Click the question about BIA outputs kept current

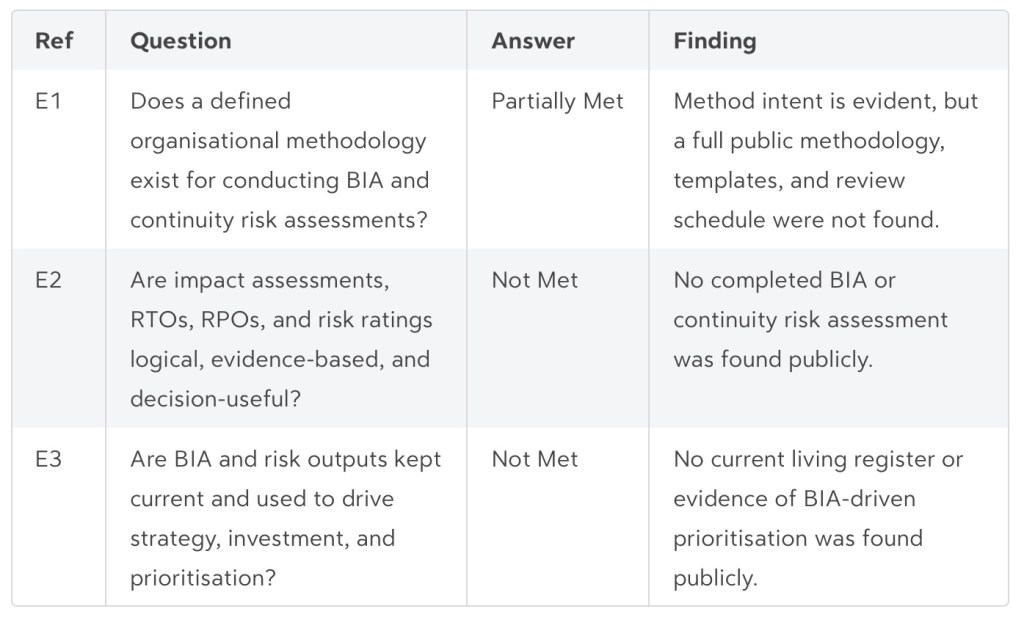coord(285,518)
